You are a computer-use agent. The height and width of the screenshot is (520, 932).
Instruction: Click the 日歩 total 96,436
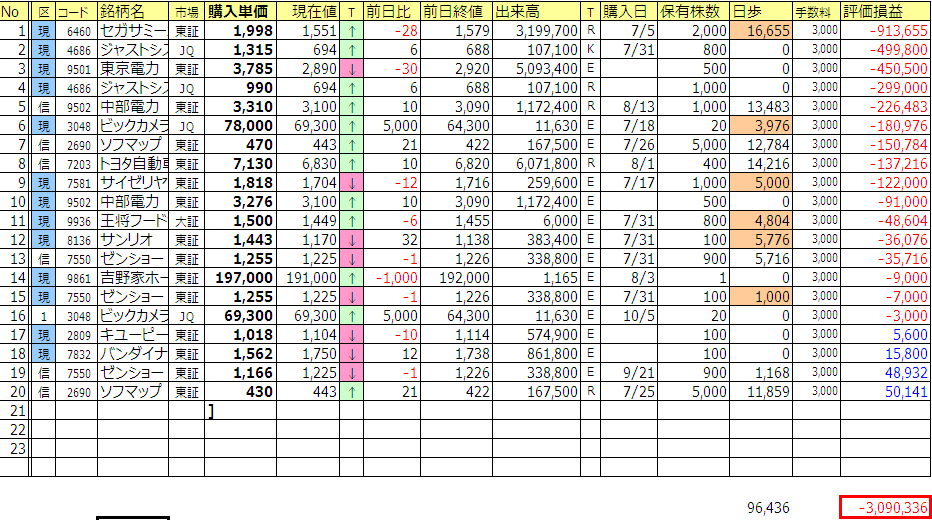pos(768,507)
